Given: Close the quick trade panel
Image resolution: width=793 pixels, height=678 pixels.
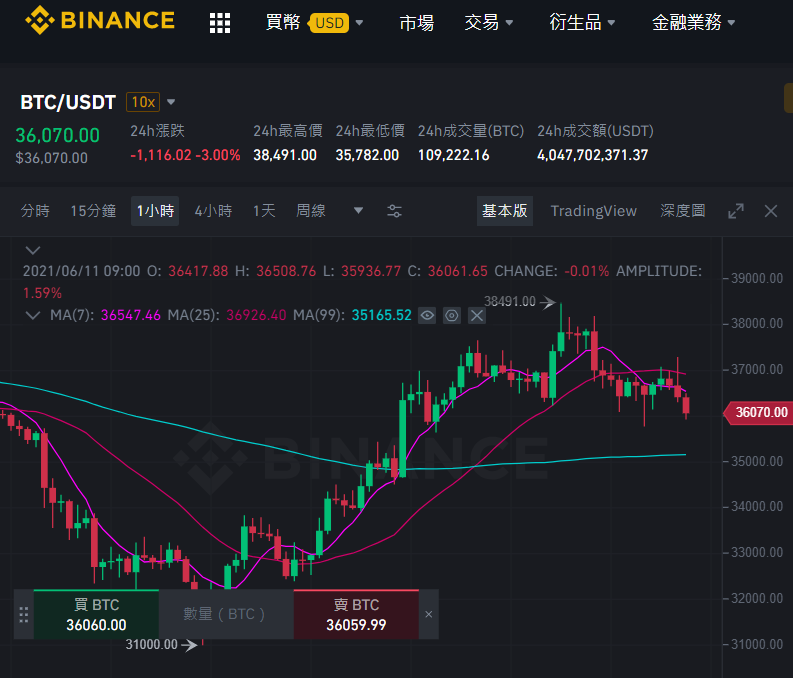Looking at the screenshot, I should (428, 614).
